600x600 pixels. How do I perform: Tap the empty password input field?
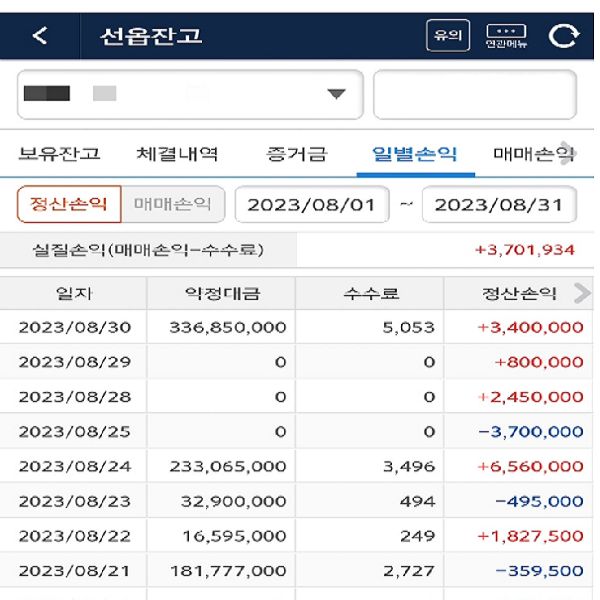tap(475, 95)
